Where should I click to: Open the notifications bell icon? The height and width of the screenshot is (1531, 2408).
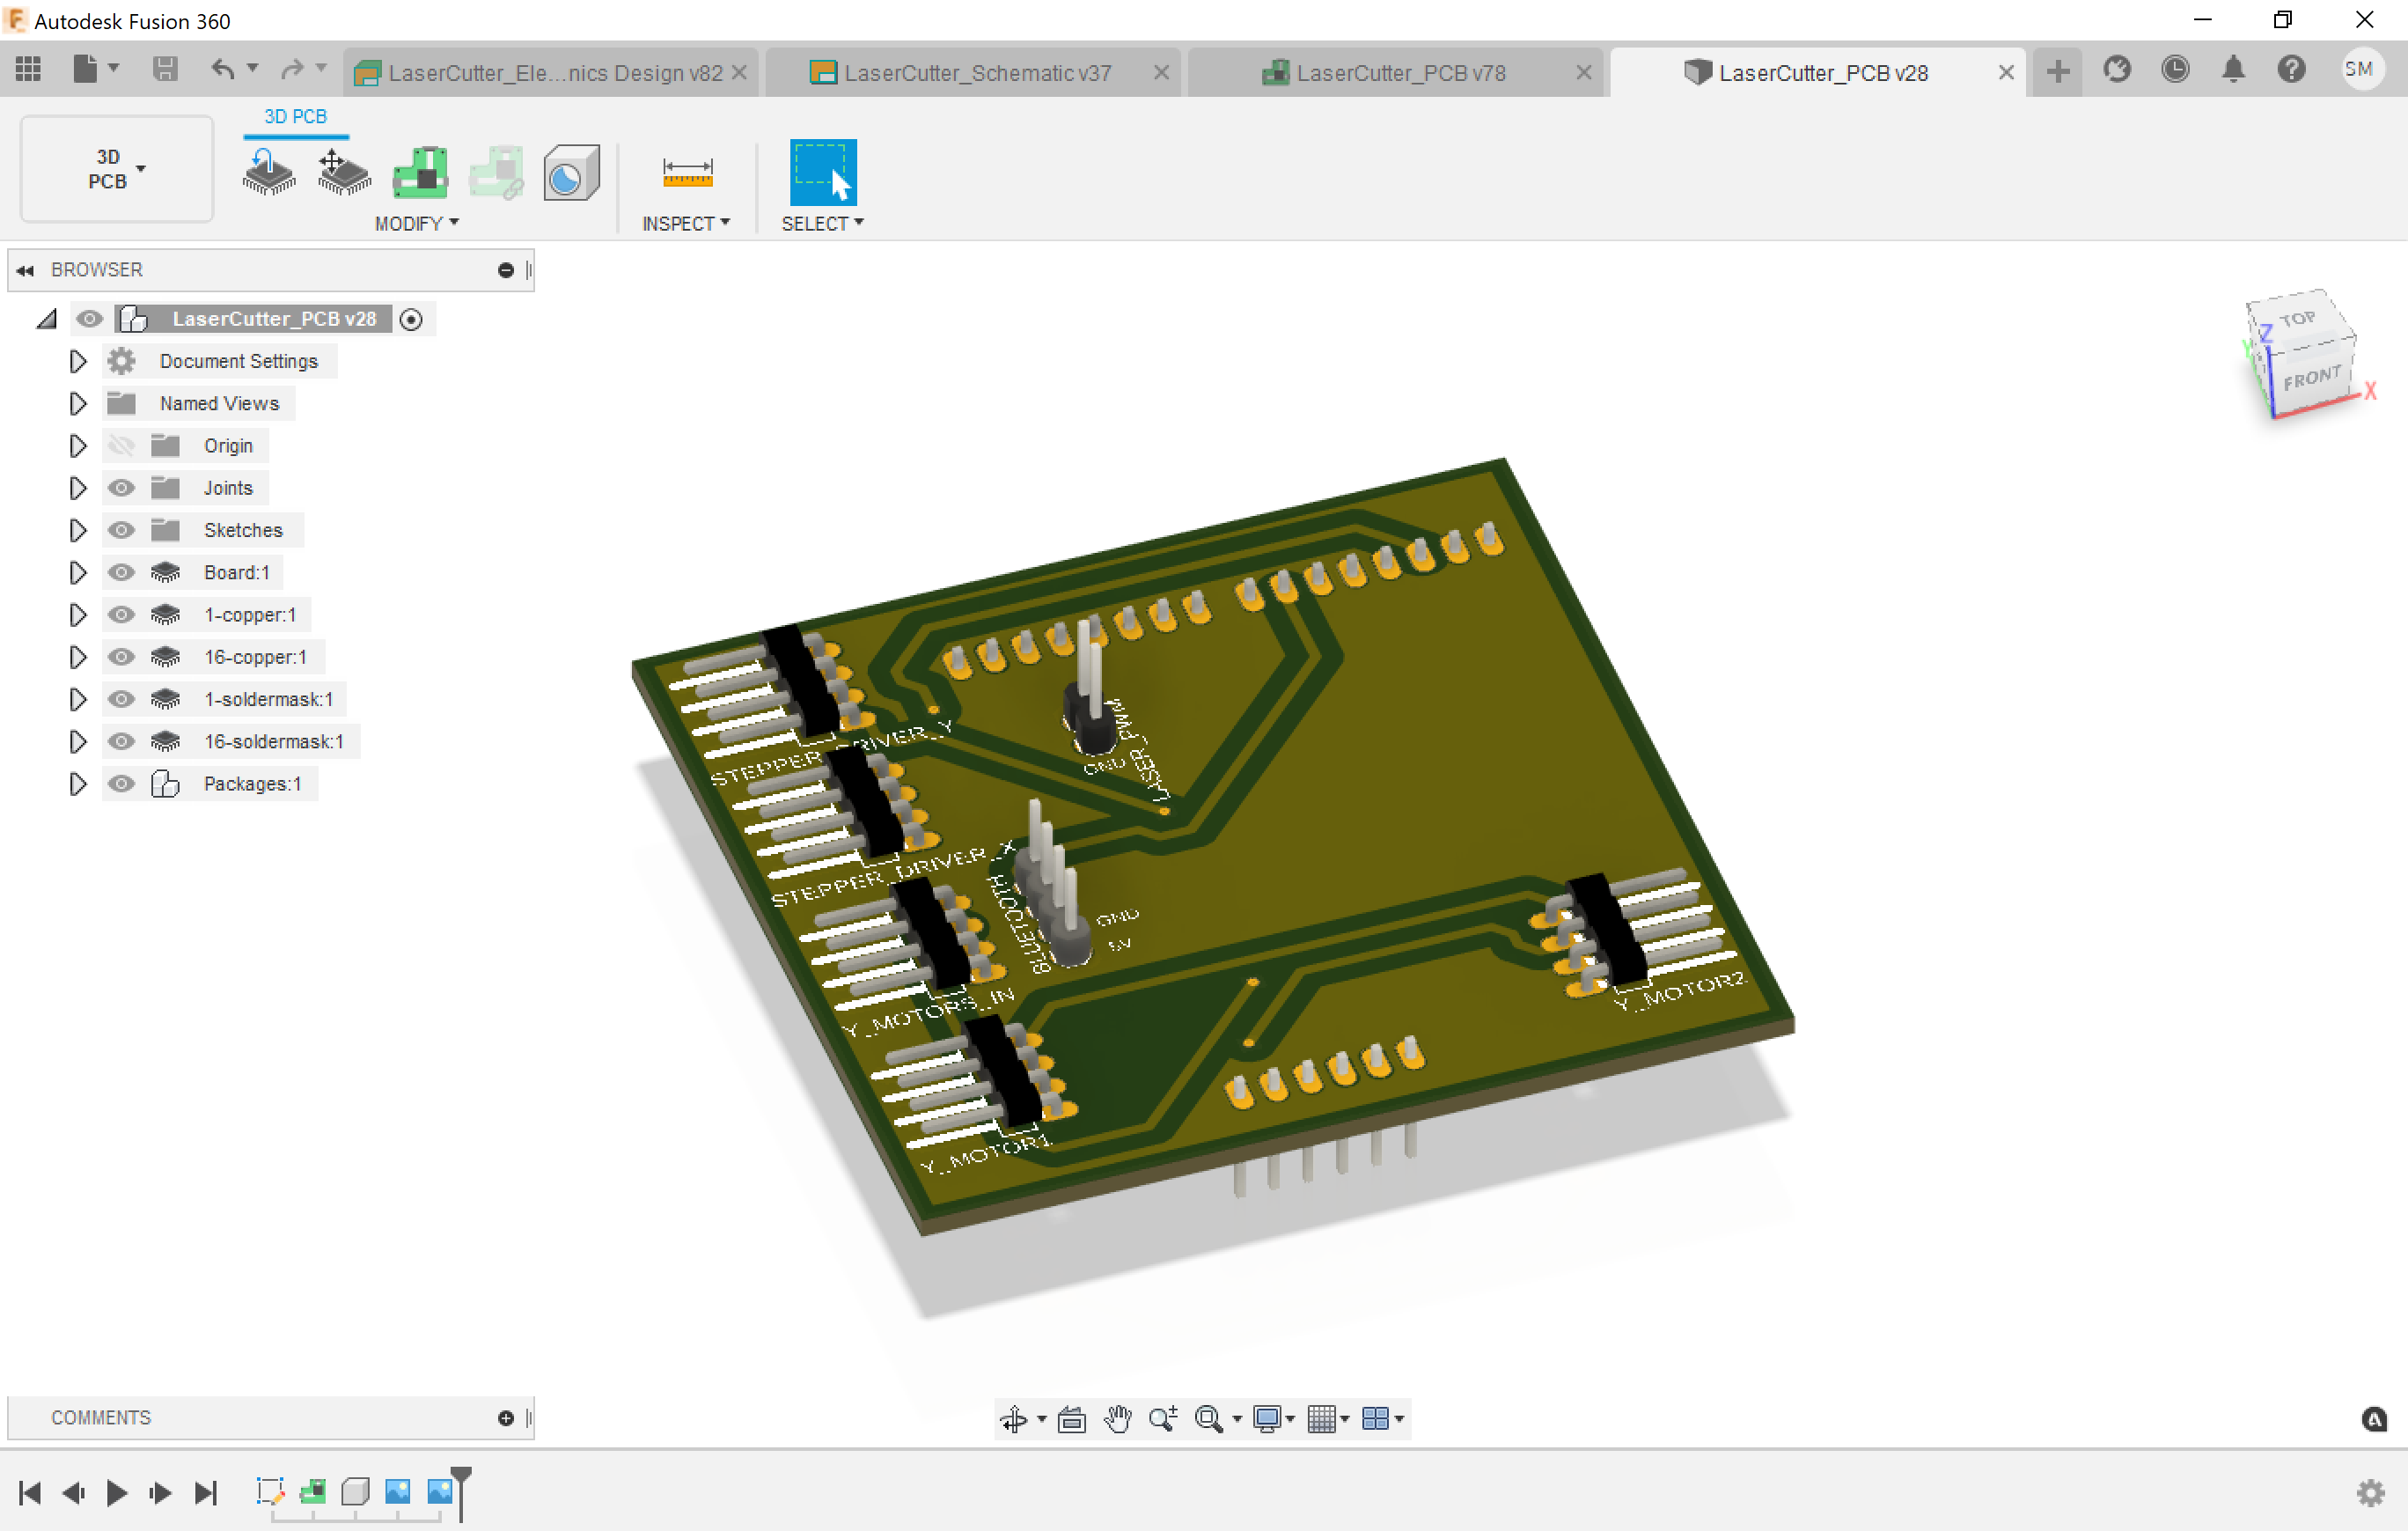point(2232,70)
